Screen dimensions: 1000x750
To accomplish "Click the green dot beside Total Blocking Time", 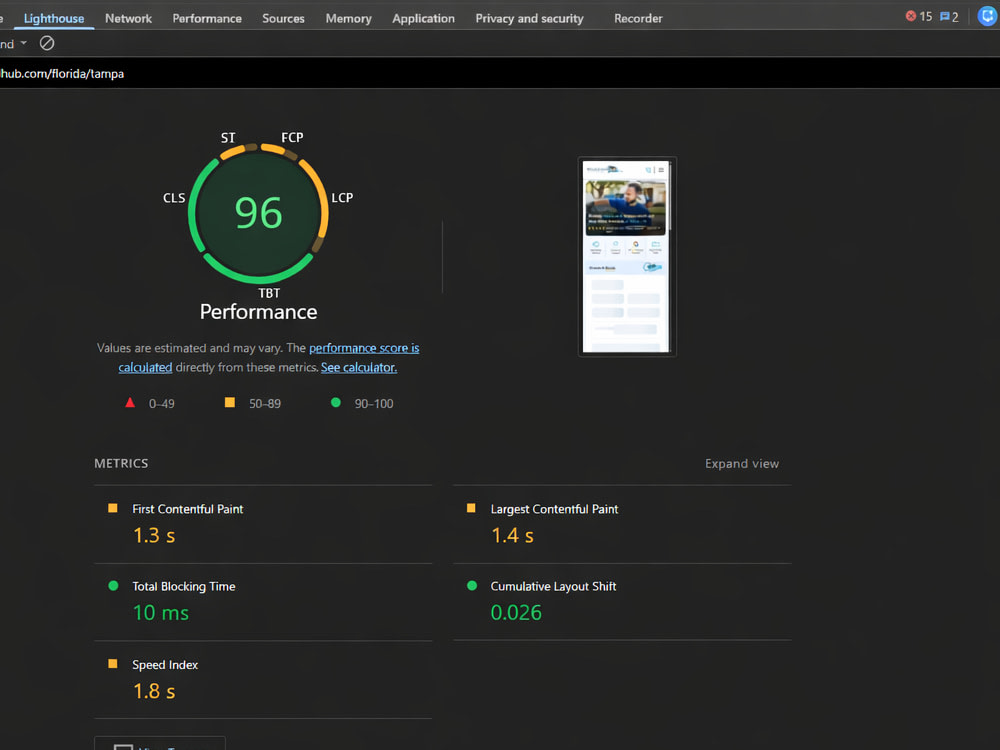I will pos(114,585).
